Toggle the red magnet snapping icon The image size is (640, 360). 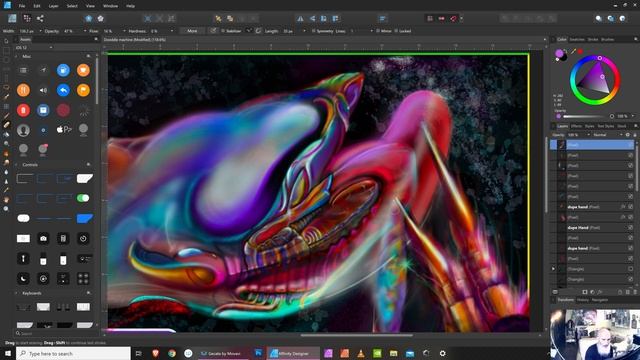tap(453, 18)
